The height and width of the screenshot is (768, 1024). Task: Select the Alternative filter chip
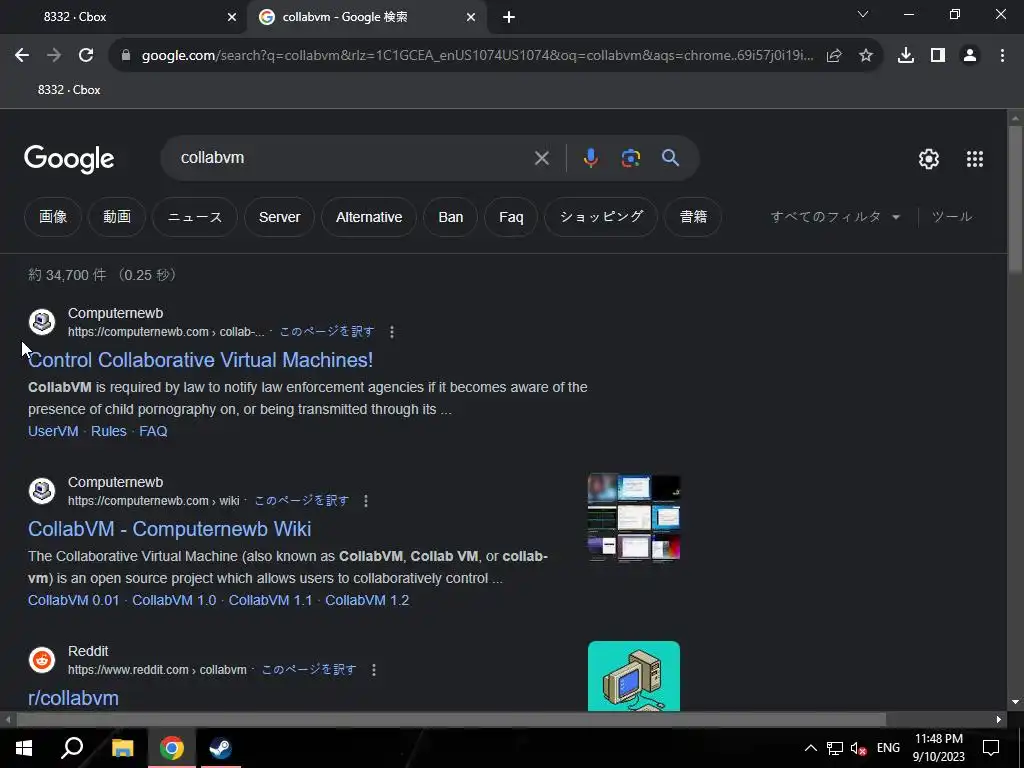369,217
